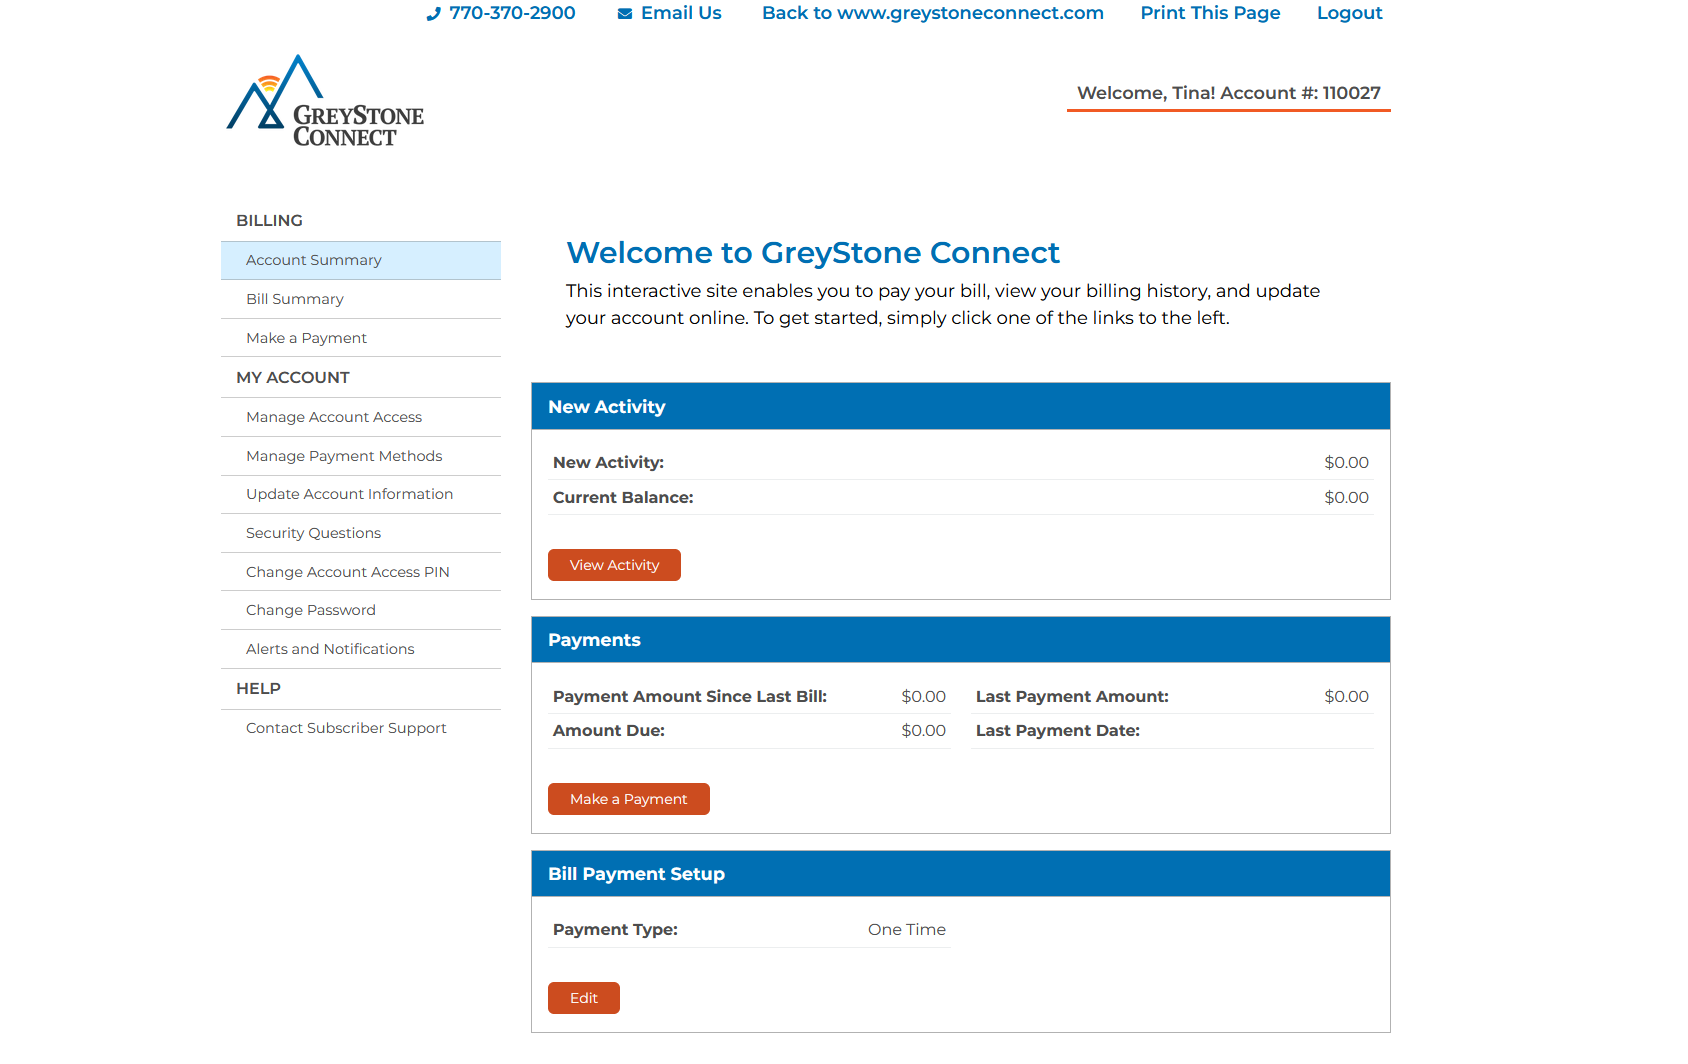1688x1064 pixels.
Task: Open Security Questions page
Action: (361, 533)
